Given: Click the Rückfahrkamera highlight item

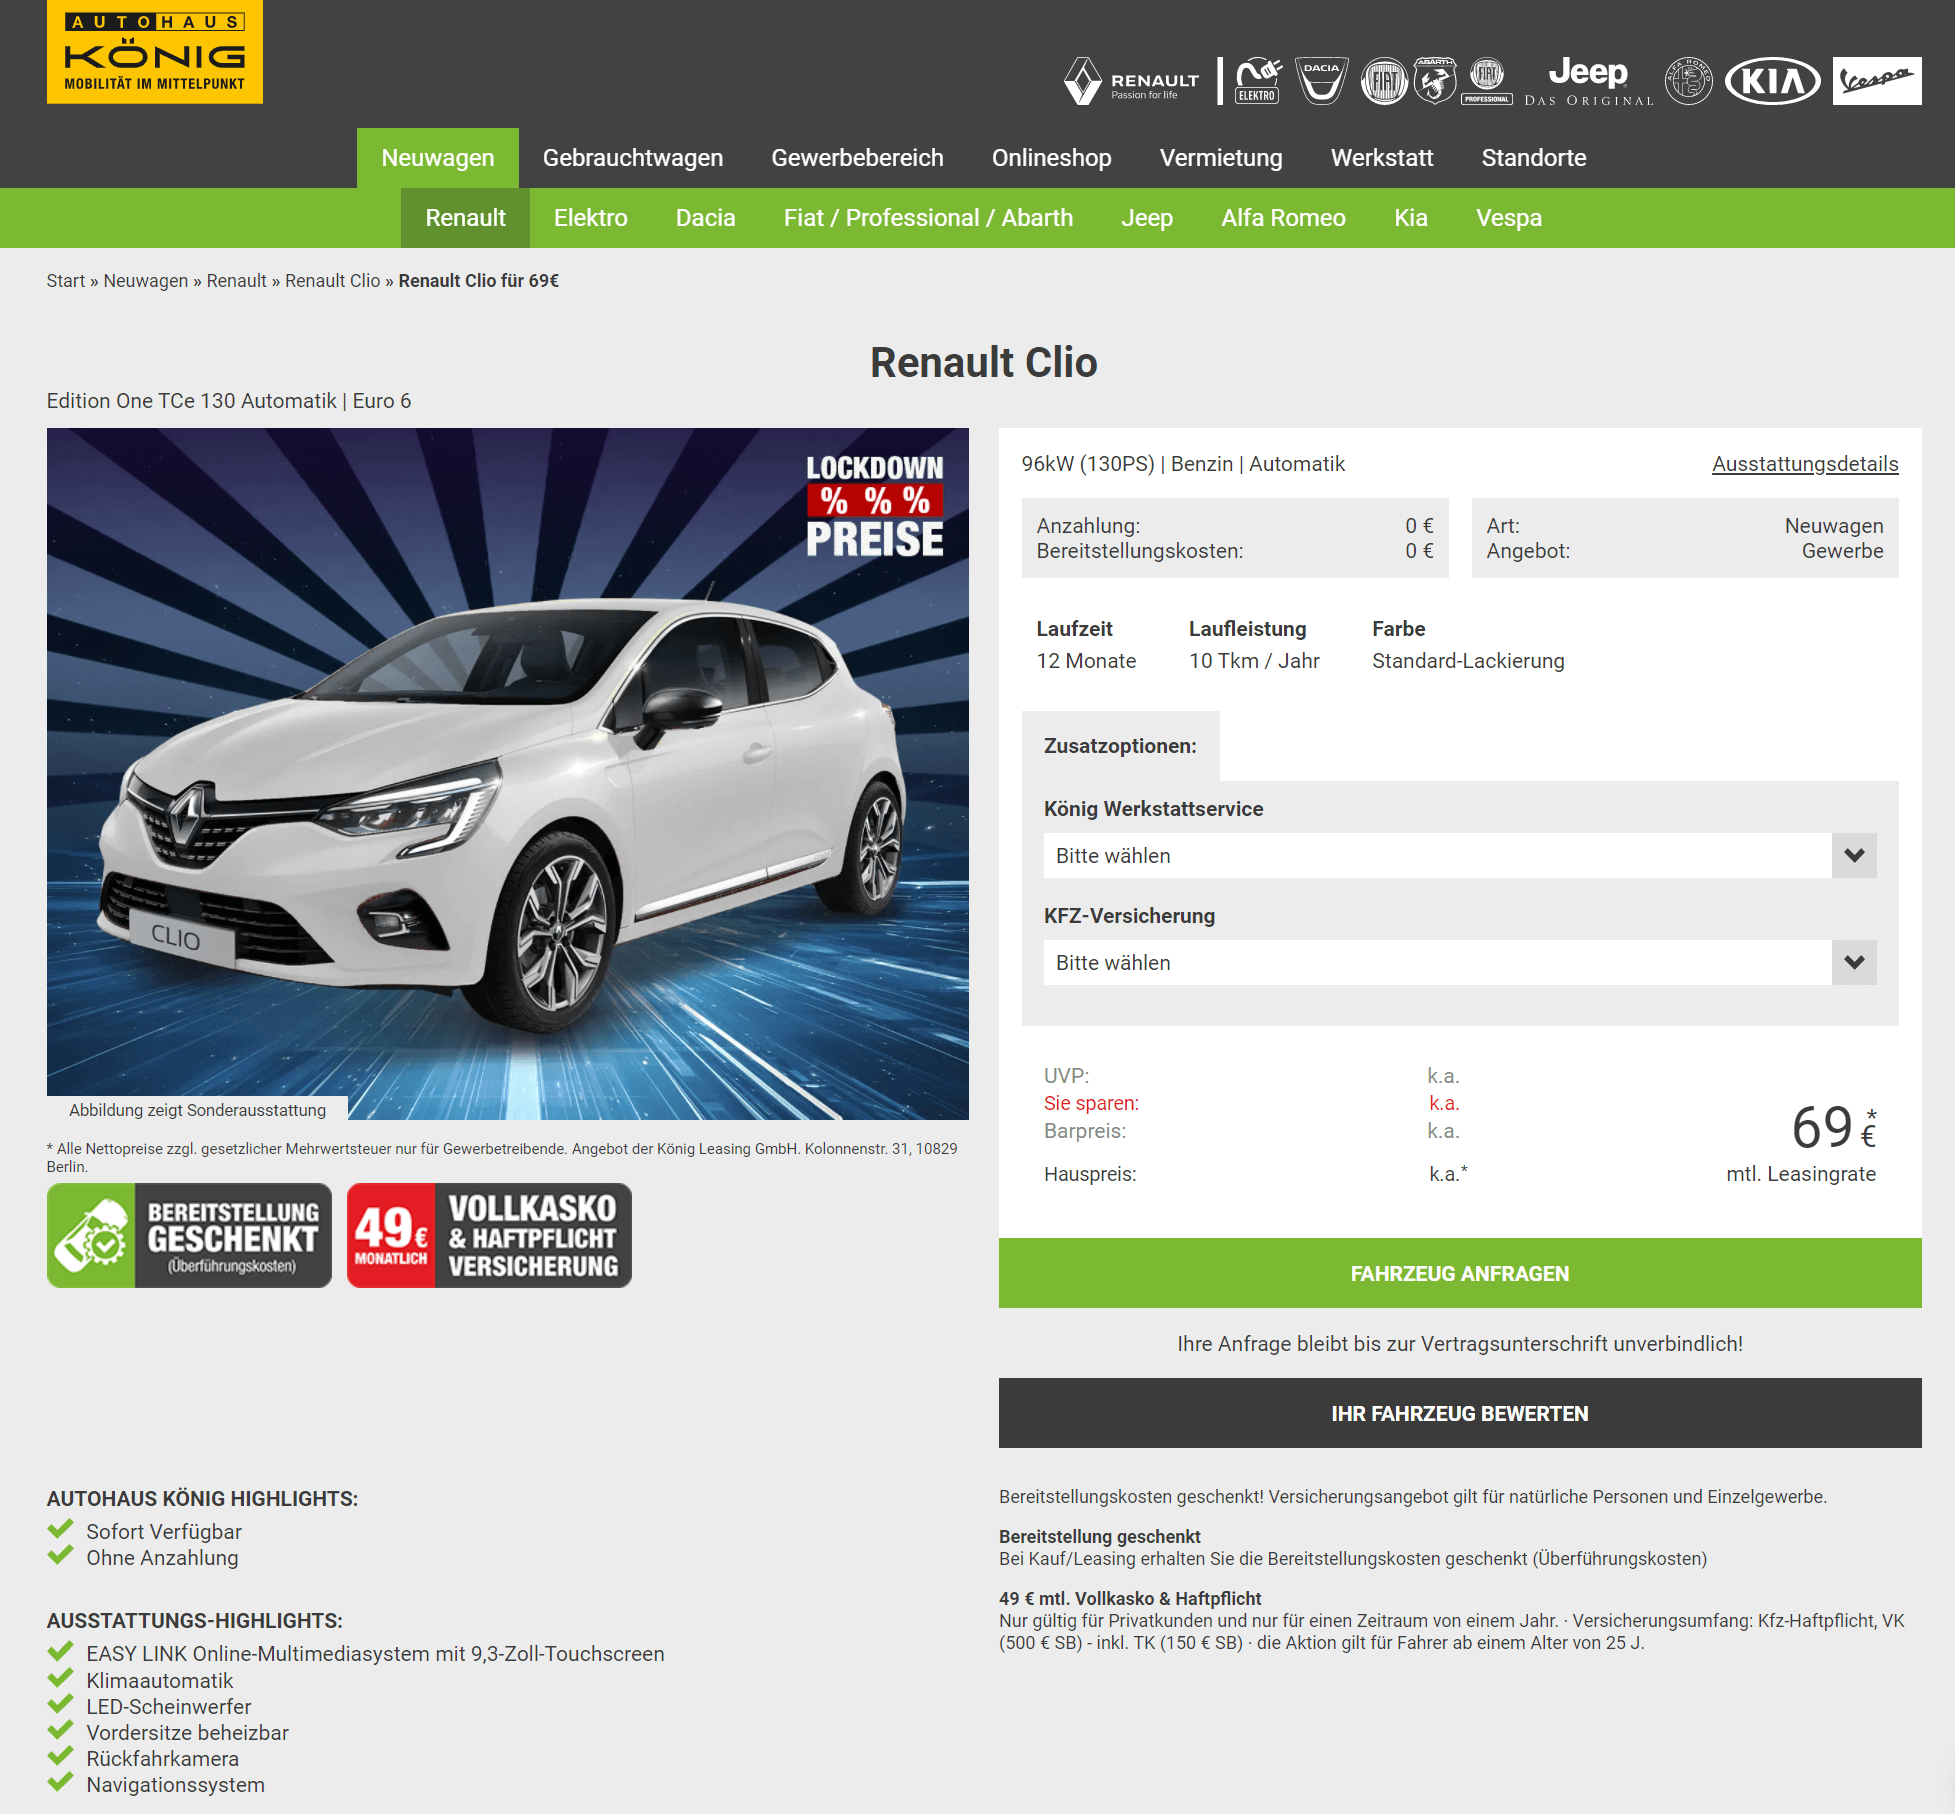Looking at the screenshot, I should [163, 1759].
